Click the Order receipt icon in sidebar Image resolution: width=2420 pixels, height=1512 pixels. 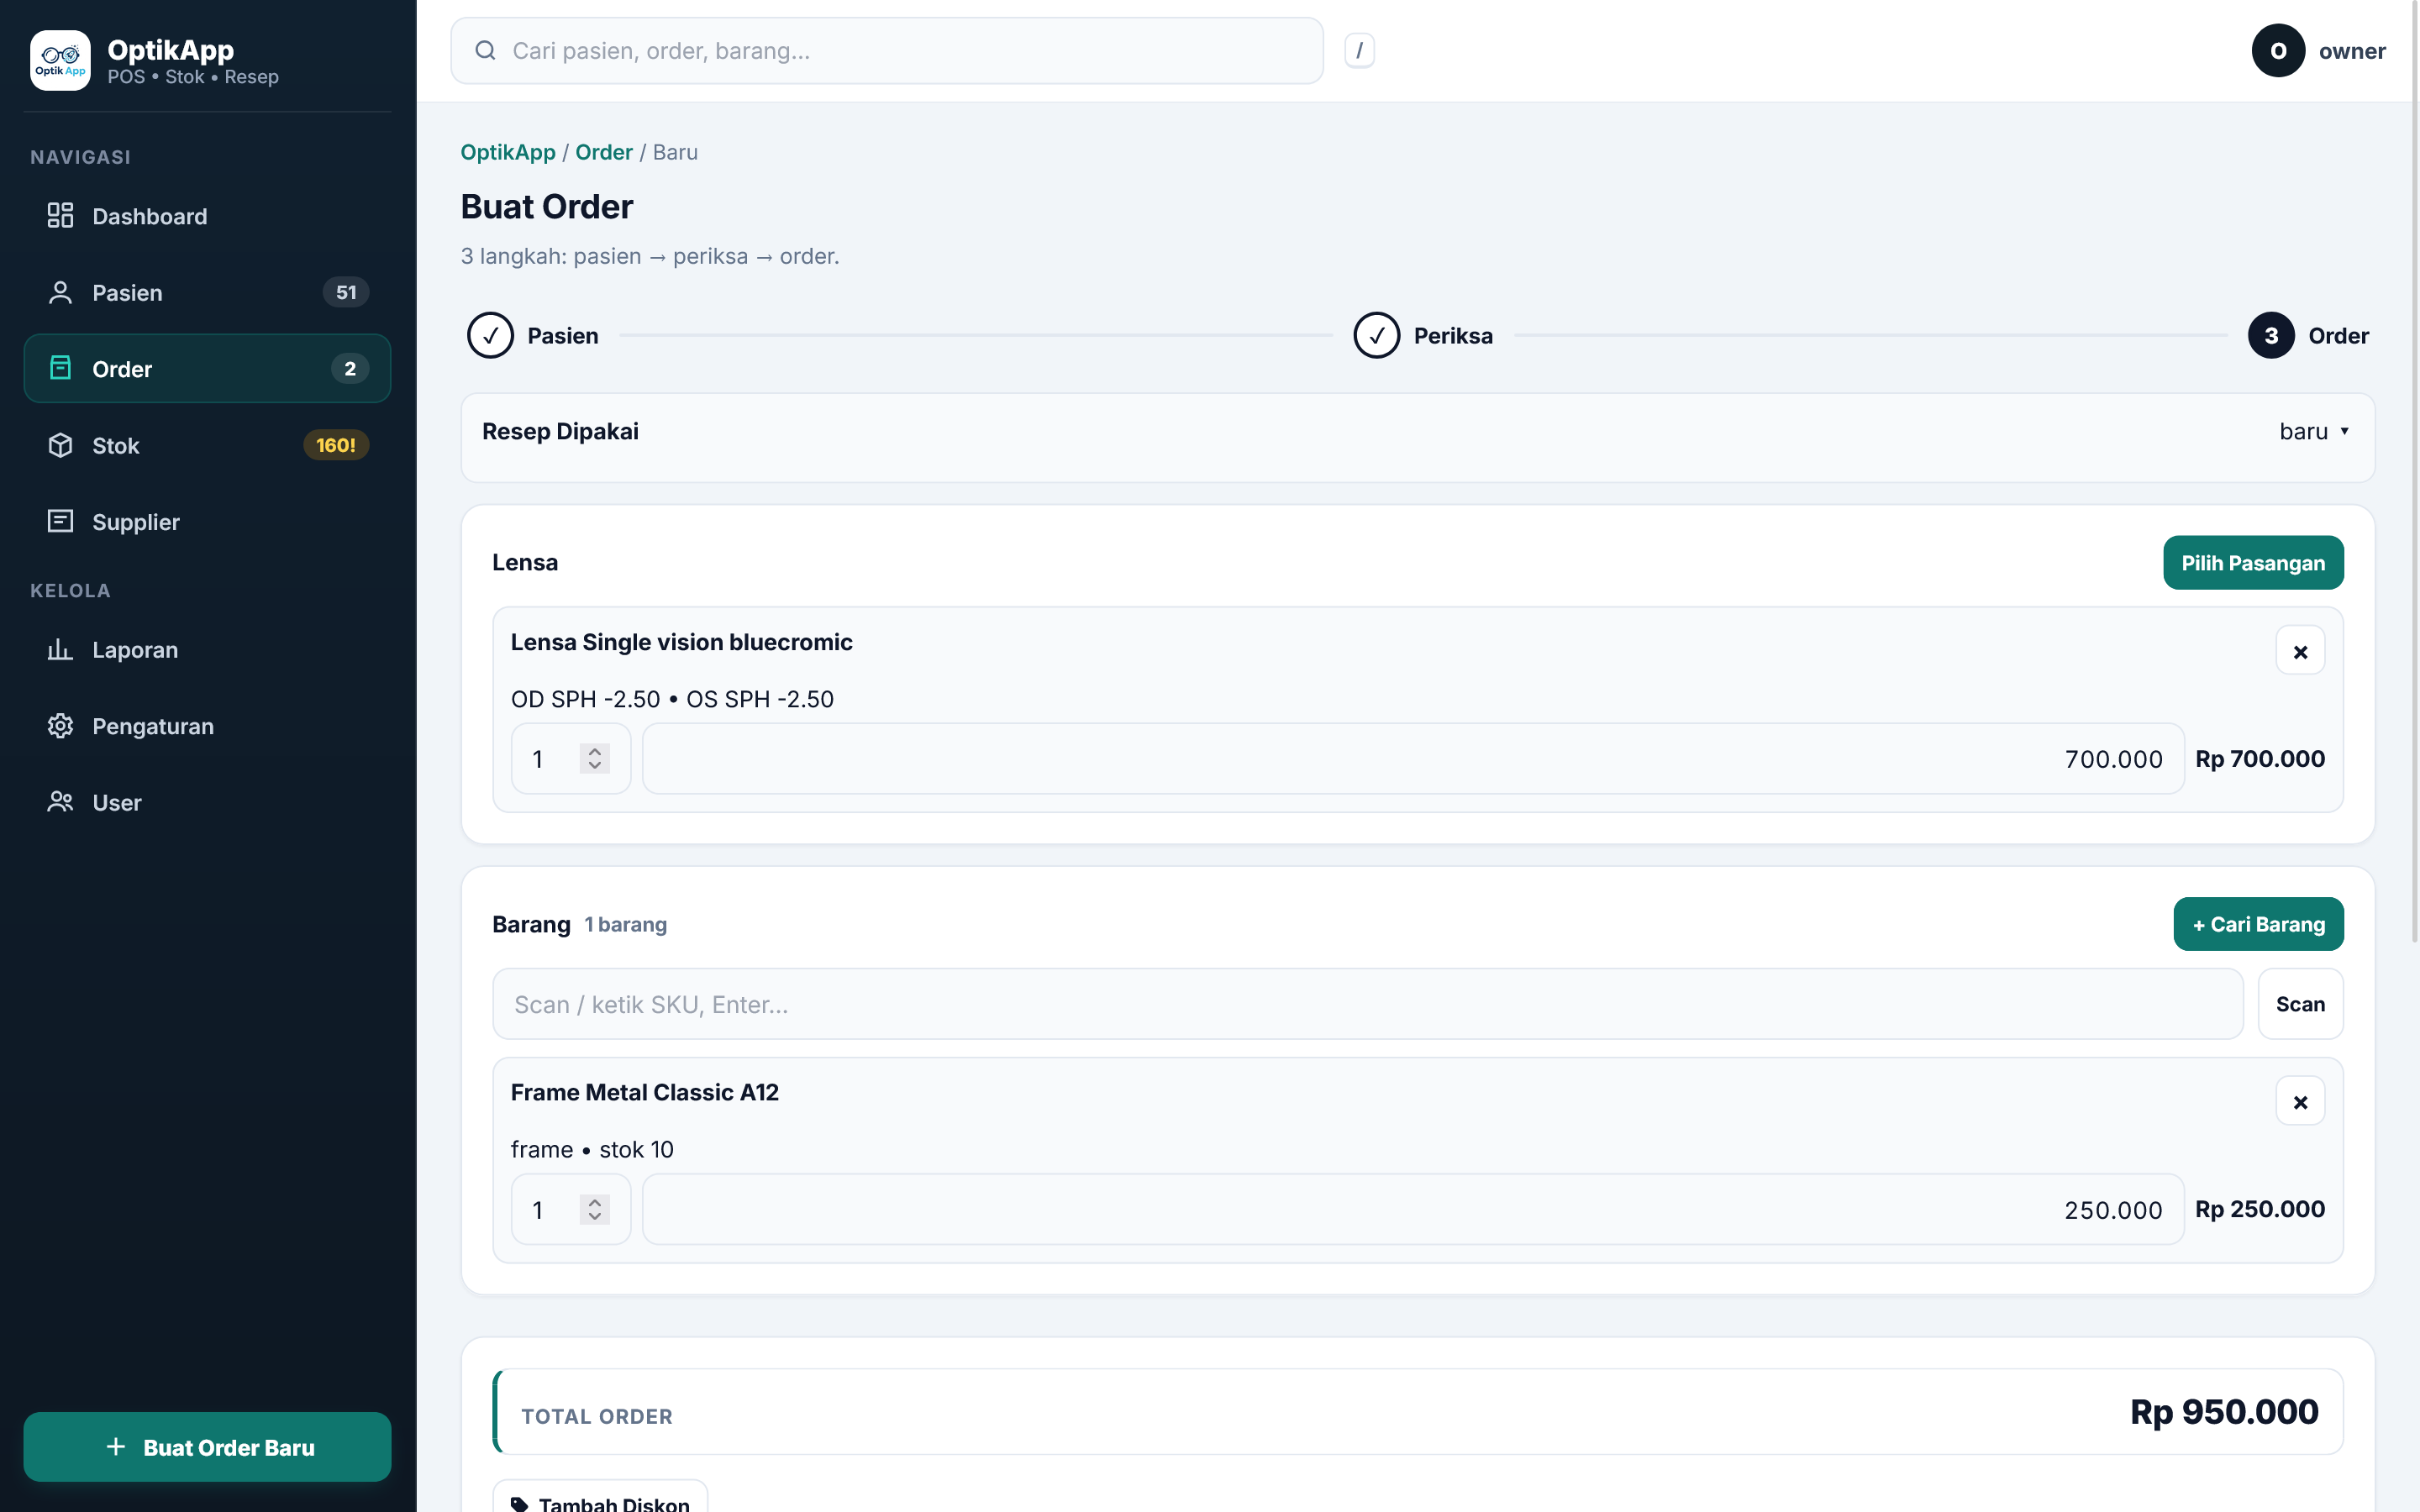point(60,368)
